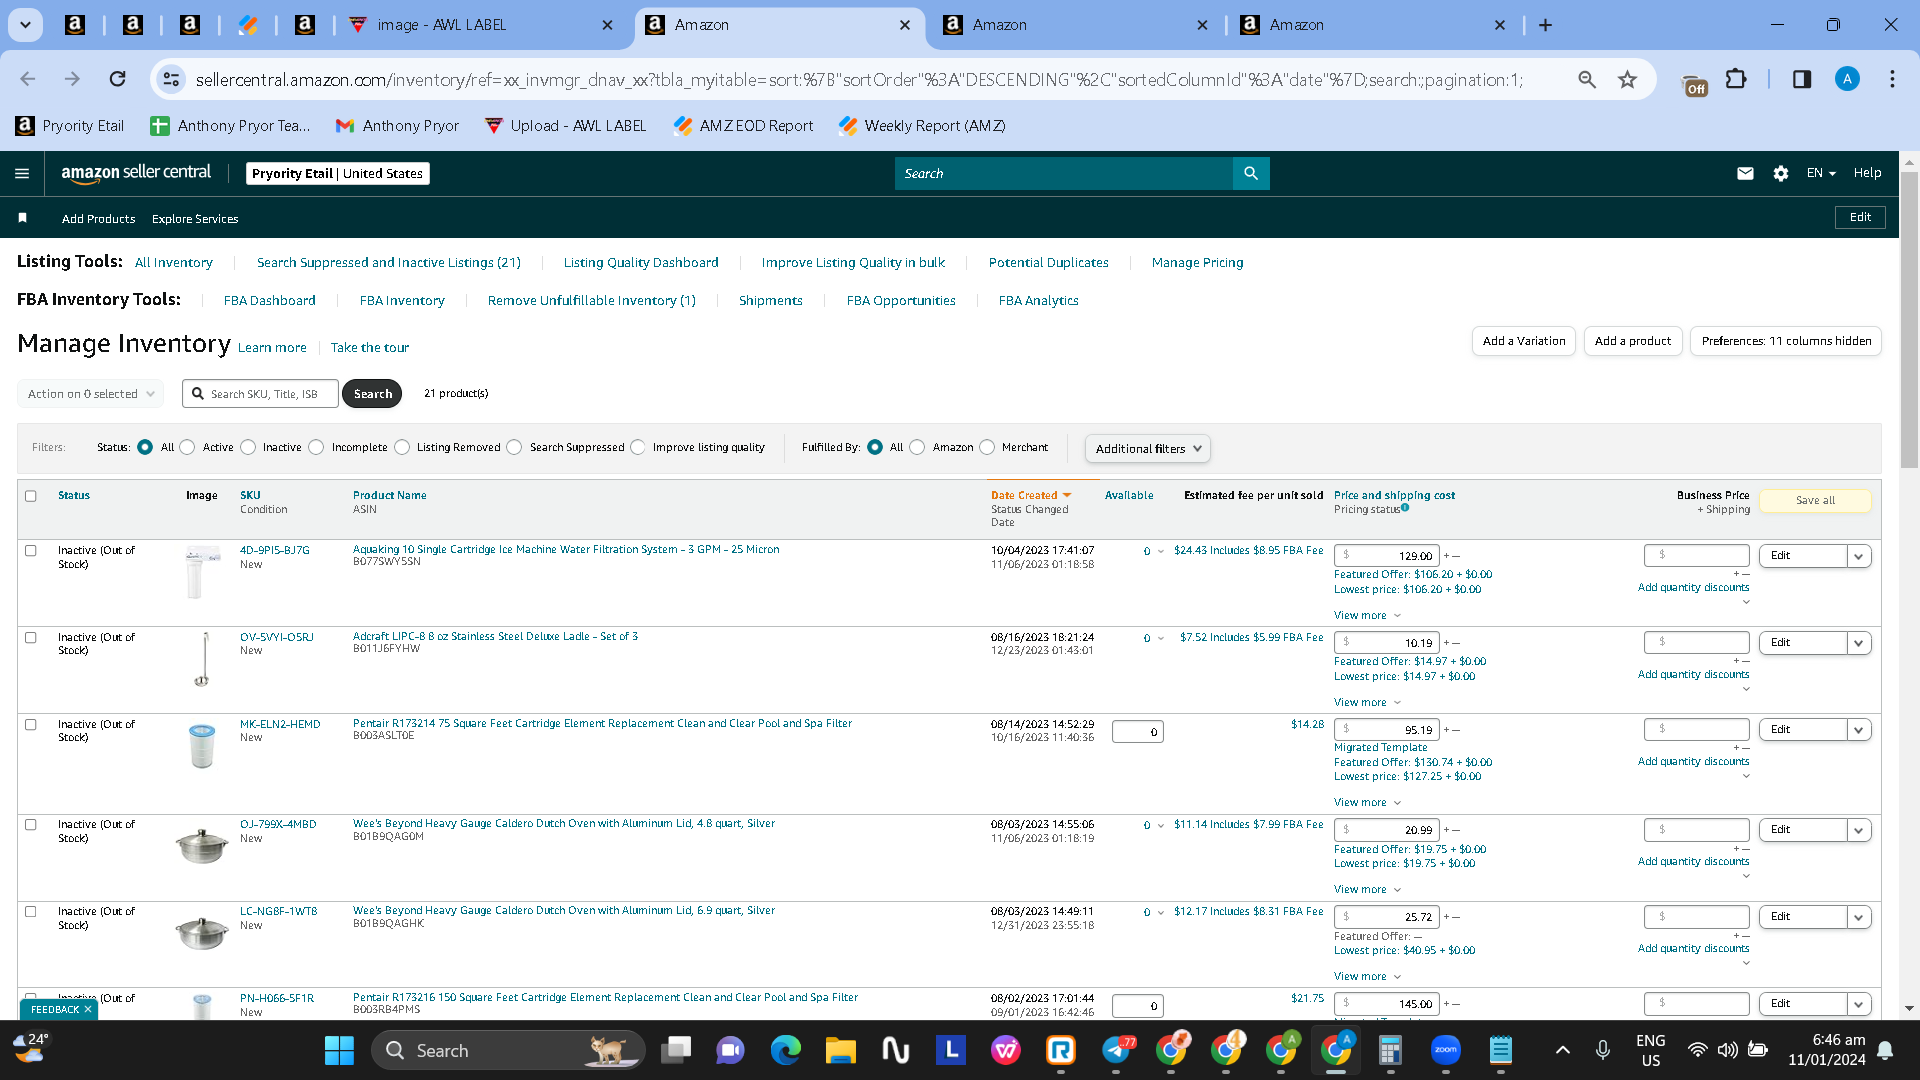Sort by the Date Created column

[1030, 496]
